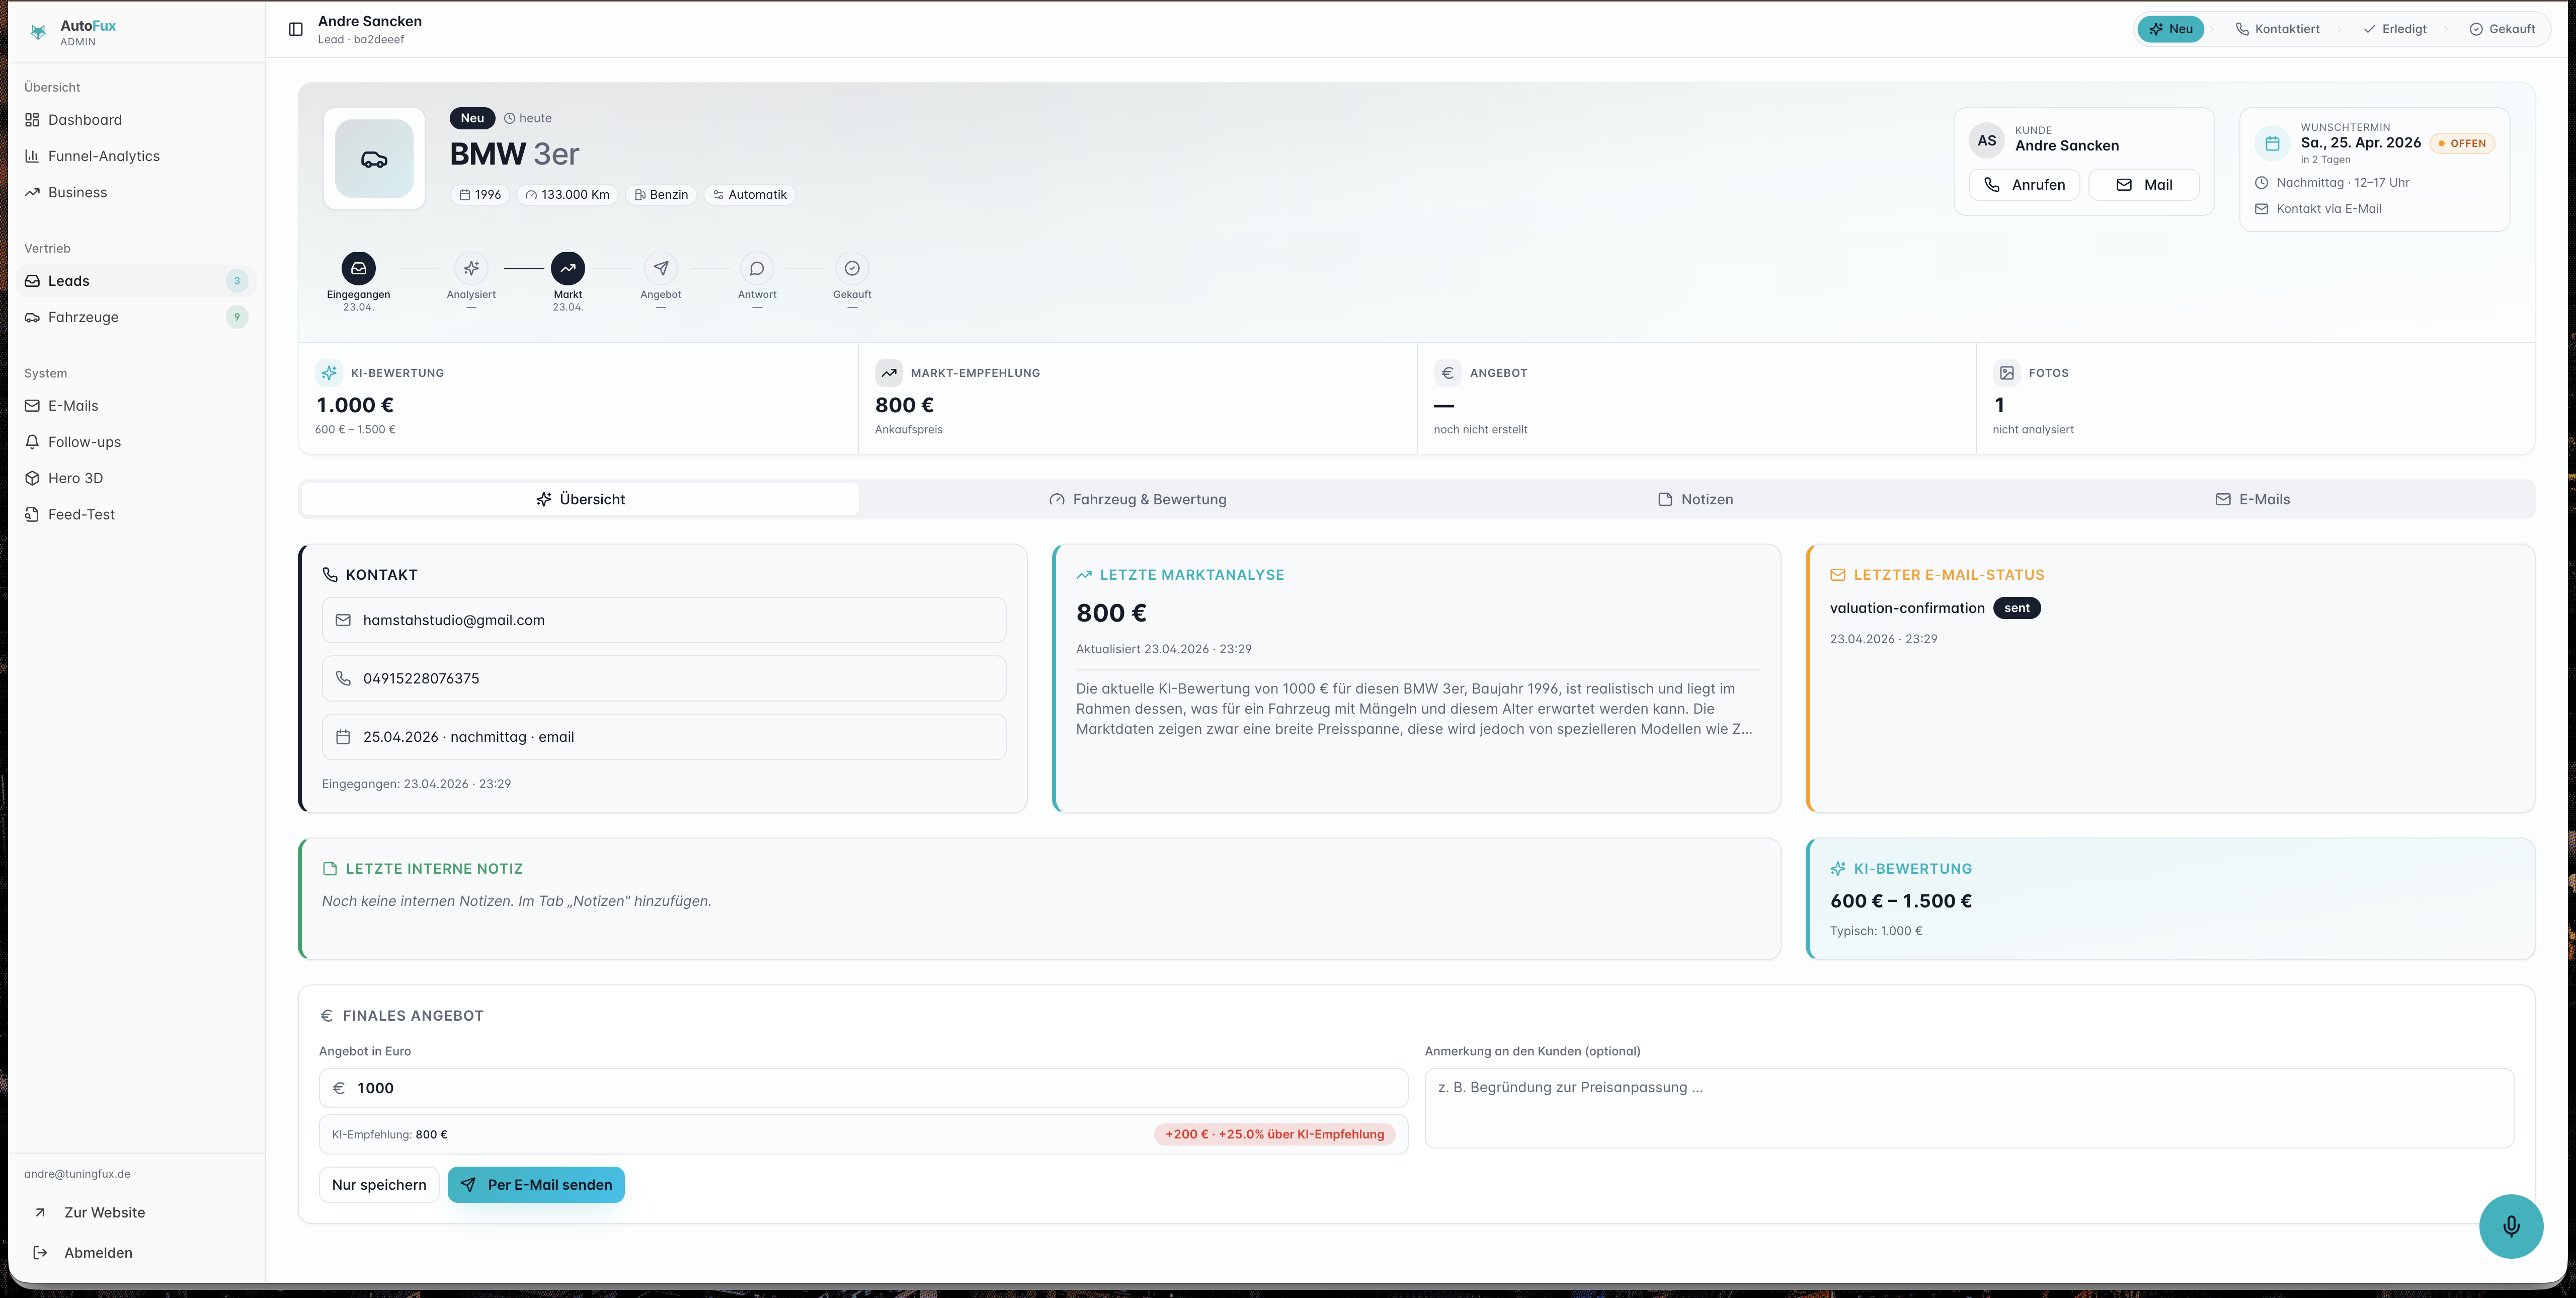Open Funnel-Analytics in the sidebar
Screen dimensions: 2576x1298
click(x=136, y=156)
